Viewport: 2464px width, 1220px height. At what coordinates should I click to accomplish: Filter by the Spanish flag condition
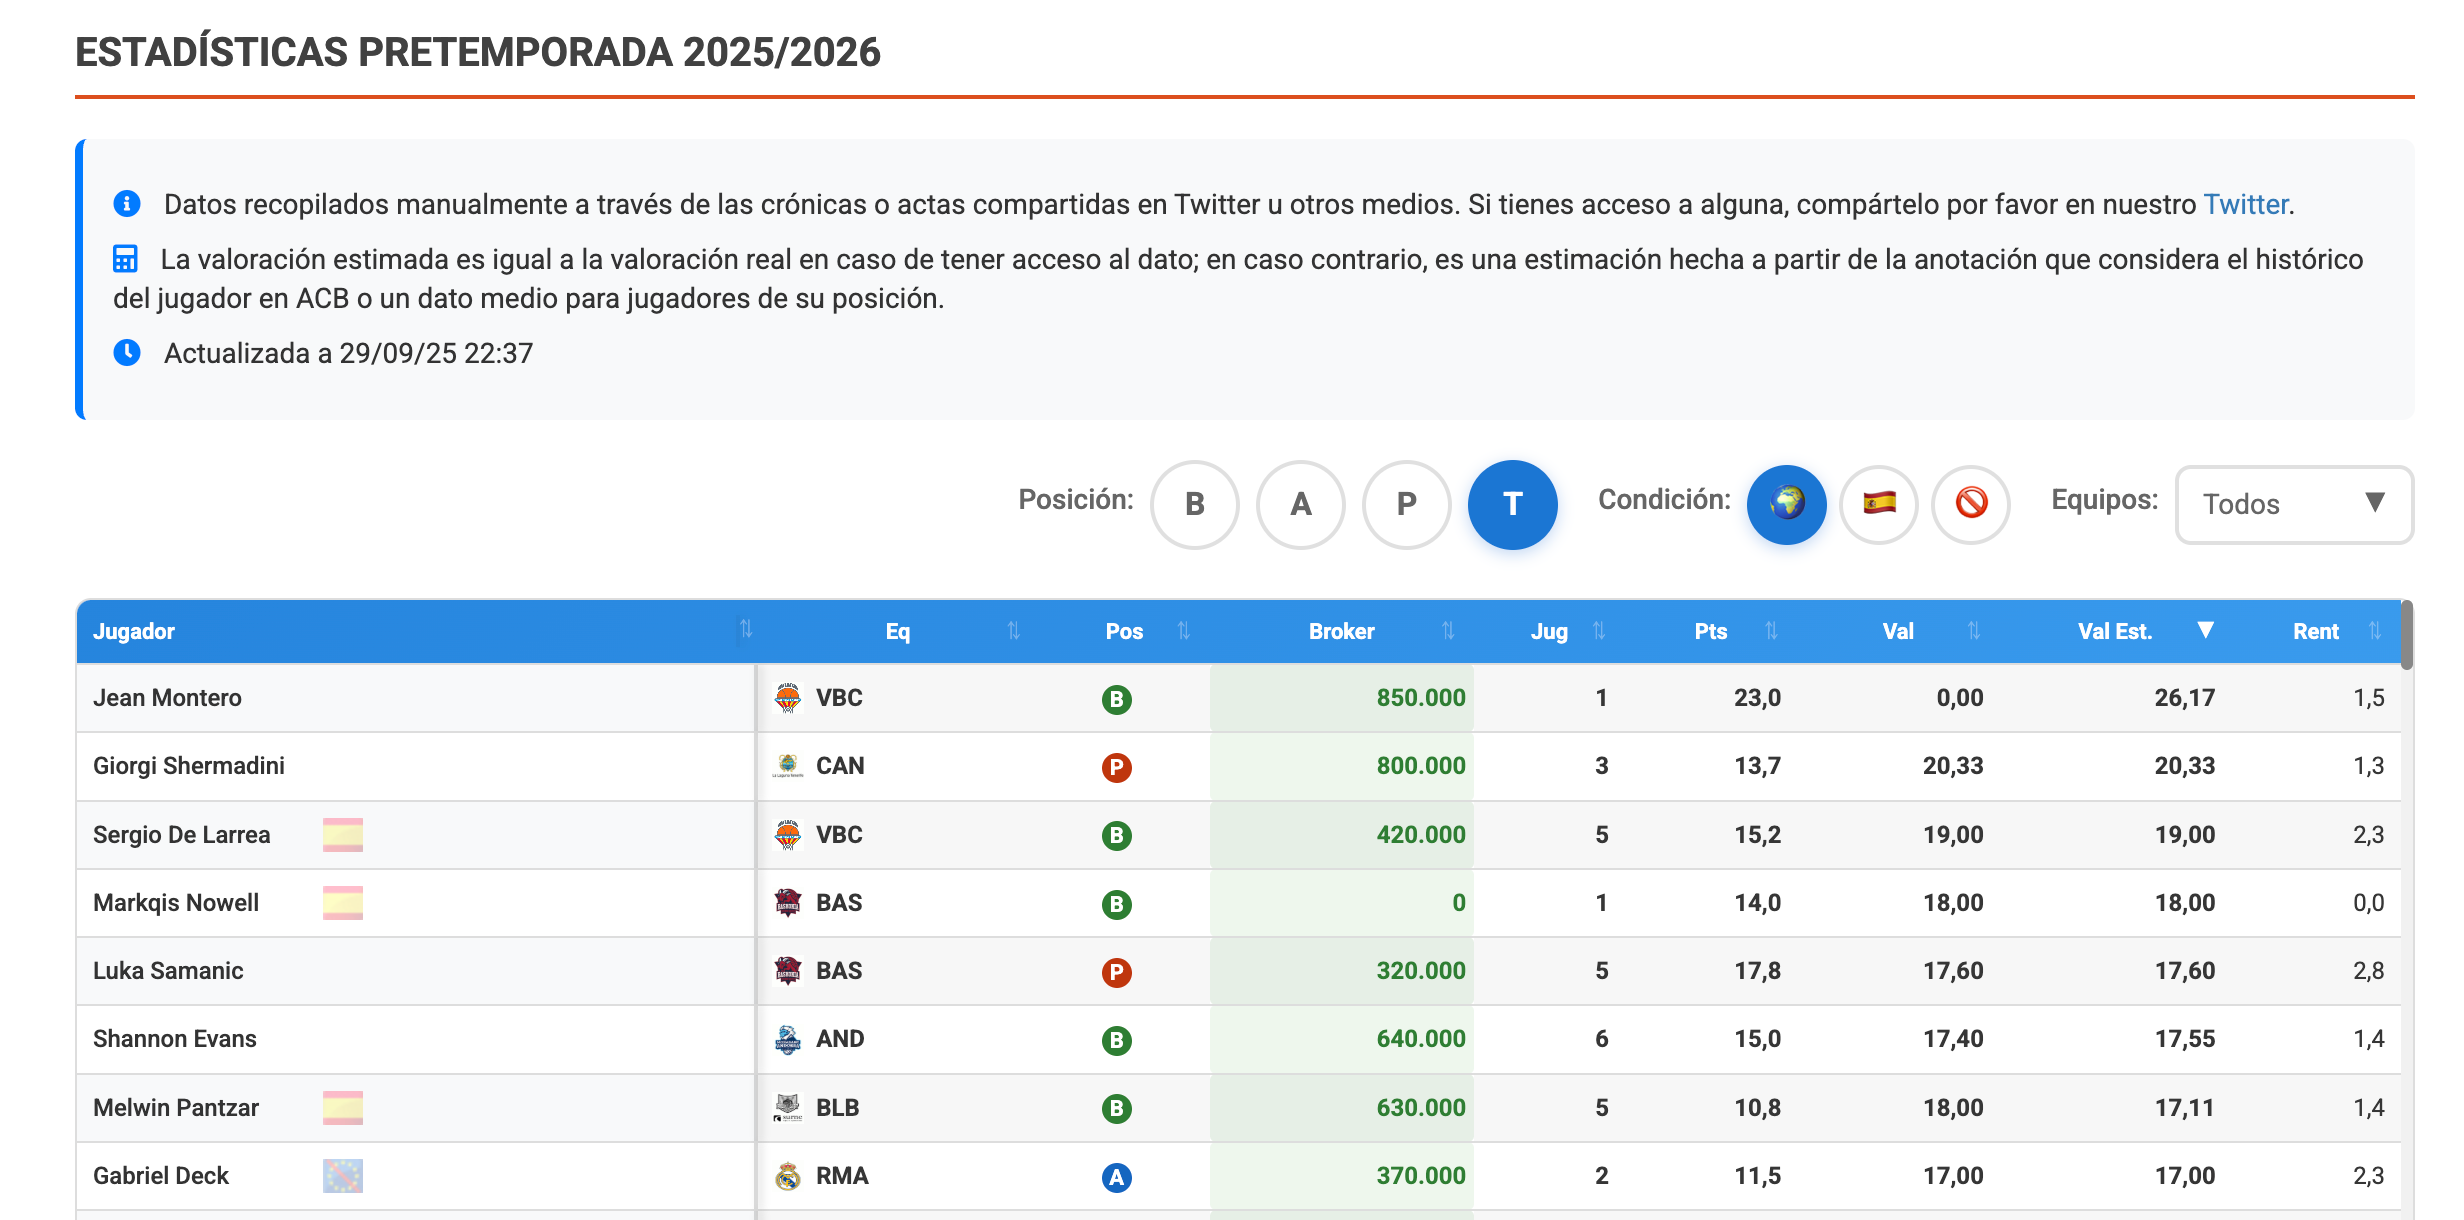click(1879, 504)
